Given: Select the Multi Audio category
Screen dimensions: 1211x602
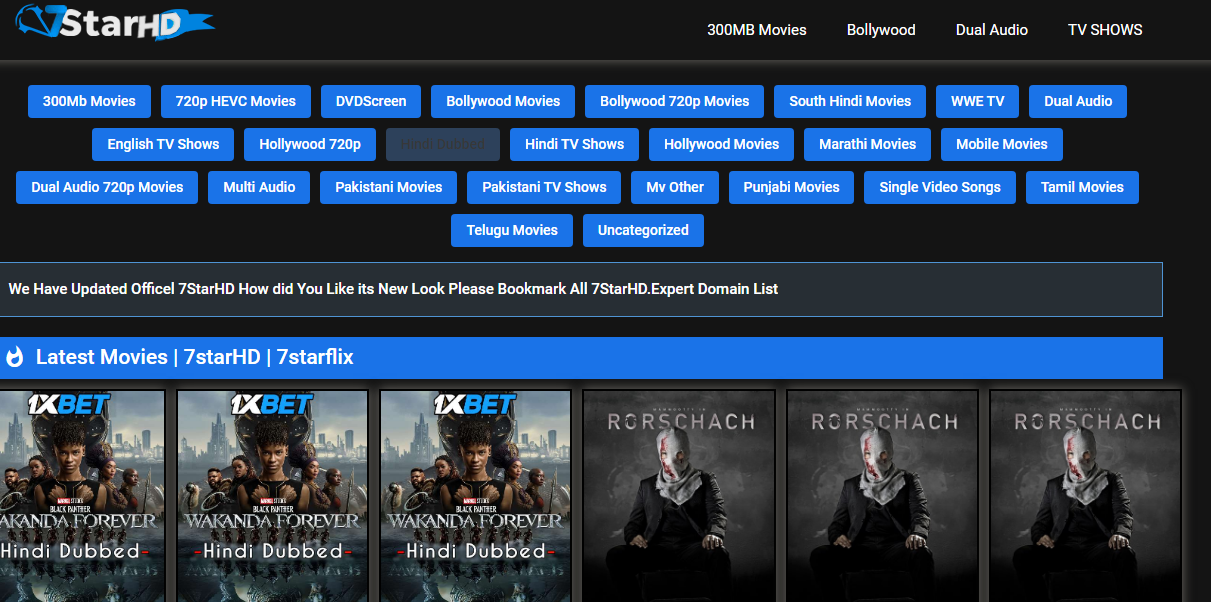Looking at the screenshot, I should point(259,187).
